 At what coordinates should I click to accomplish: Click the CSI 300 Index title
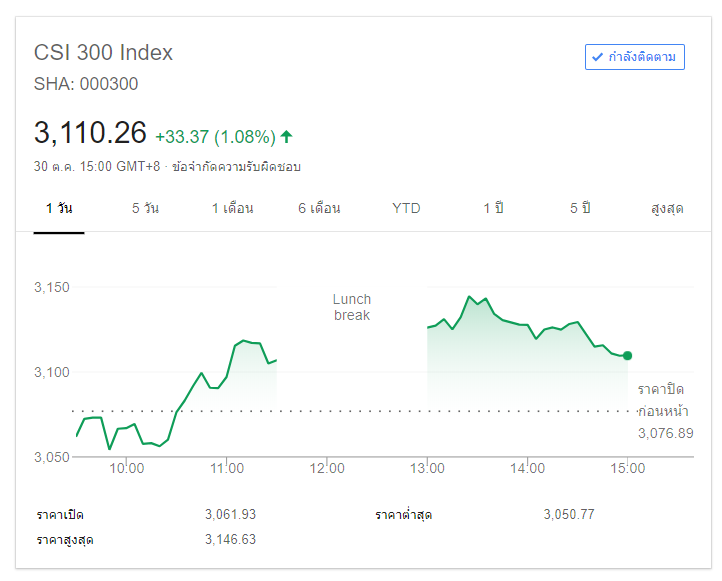(x=103, y=53)
